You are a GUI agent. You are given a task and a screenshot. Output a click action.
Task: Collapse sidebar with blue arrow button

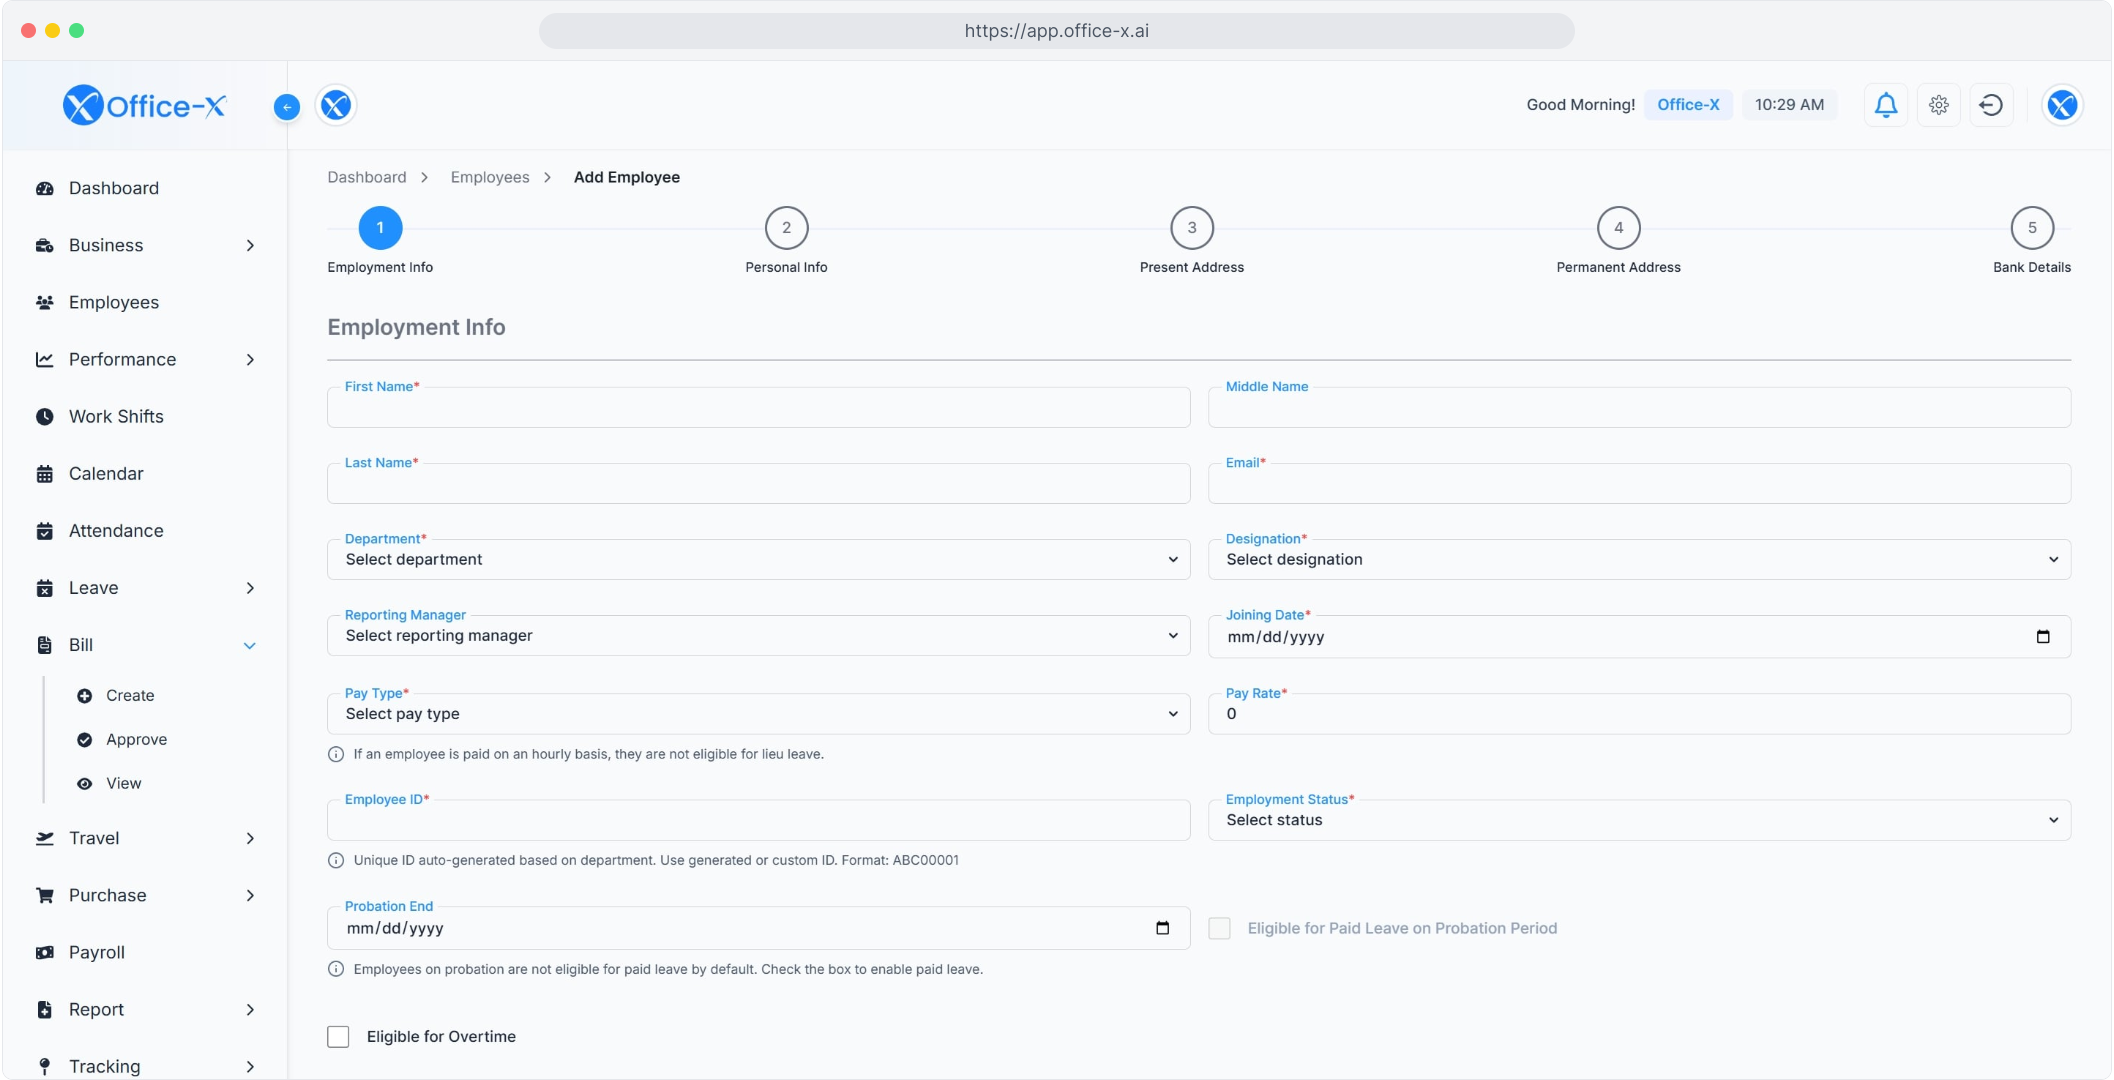tap(287, 107)
